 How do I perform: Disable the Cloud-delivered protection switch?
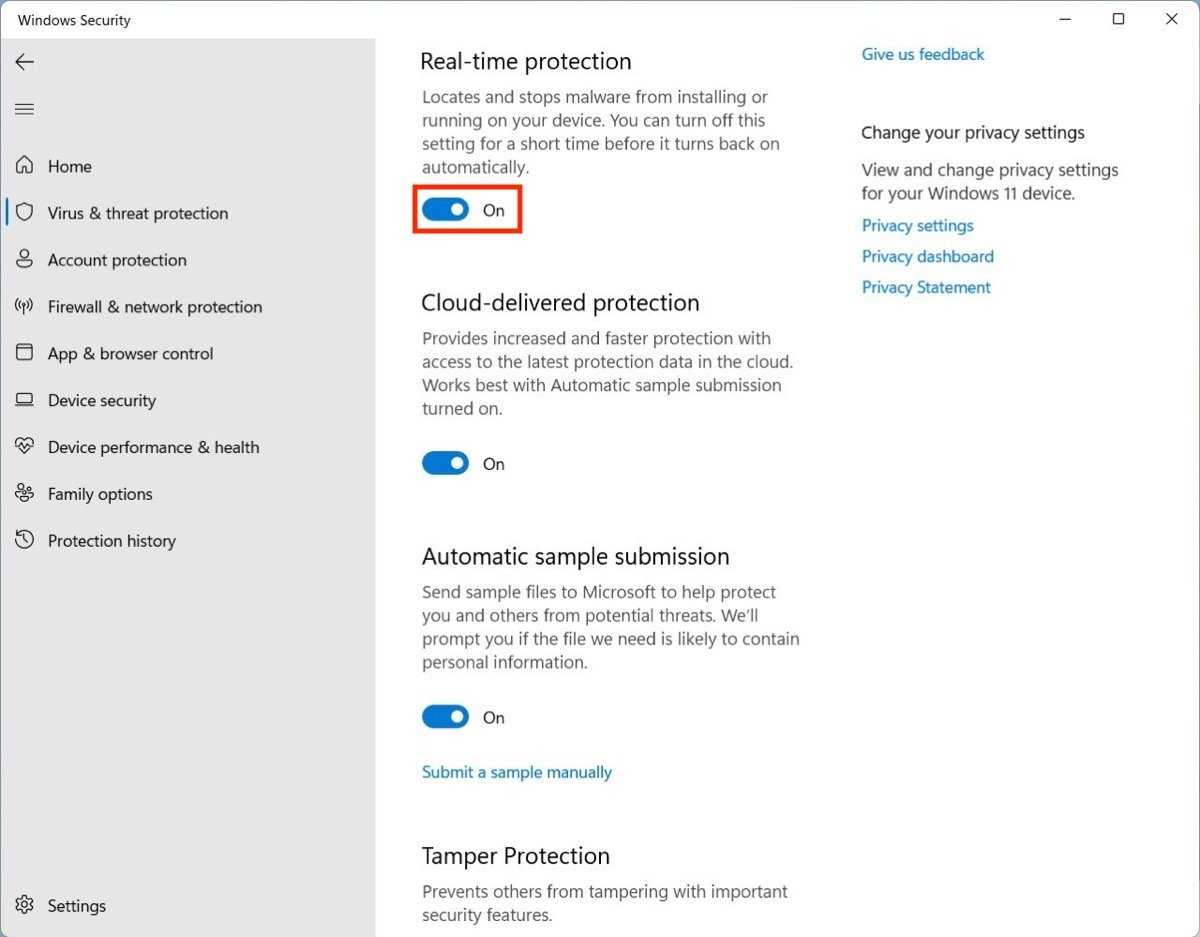(446, 464)
